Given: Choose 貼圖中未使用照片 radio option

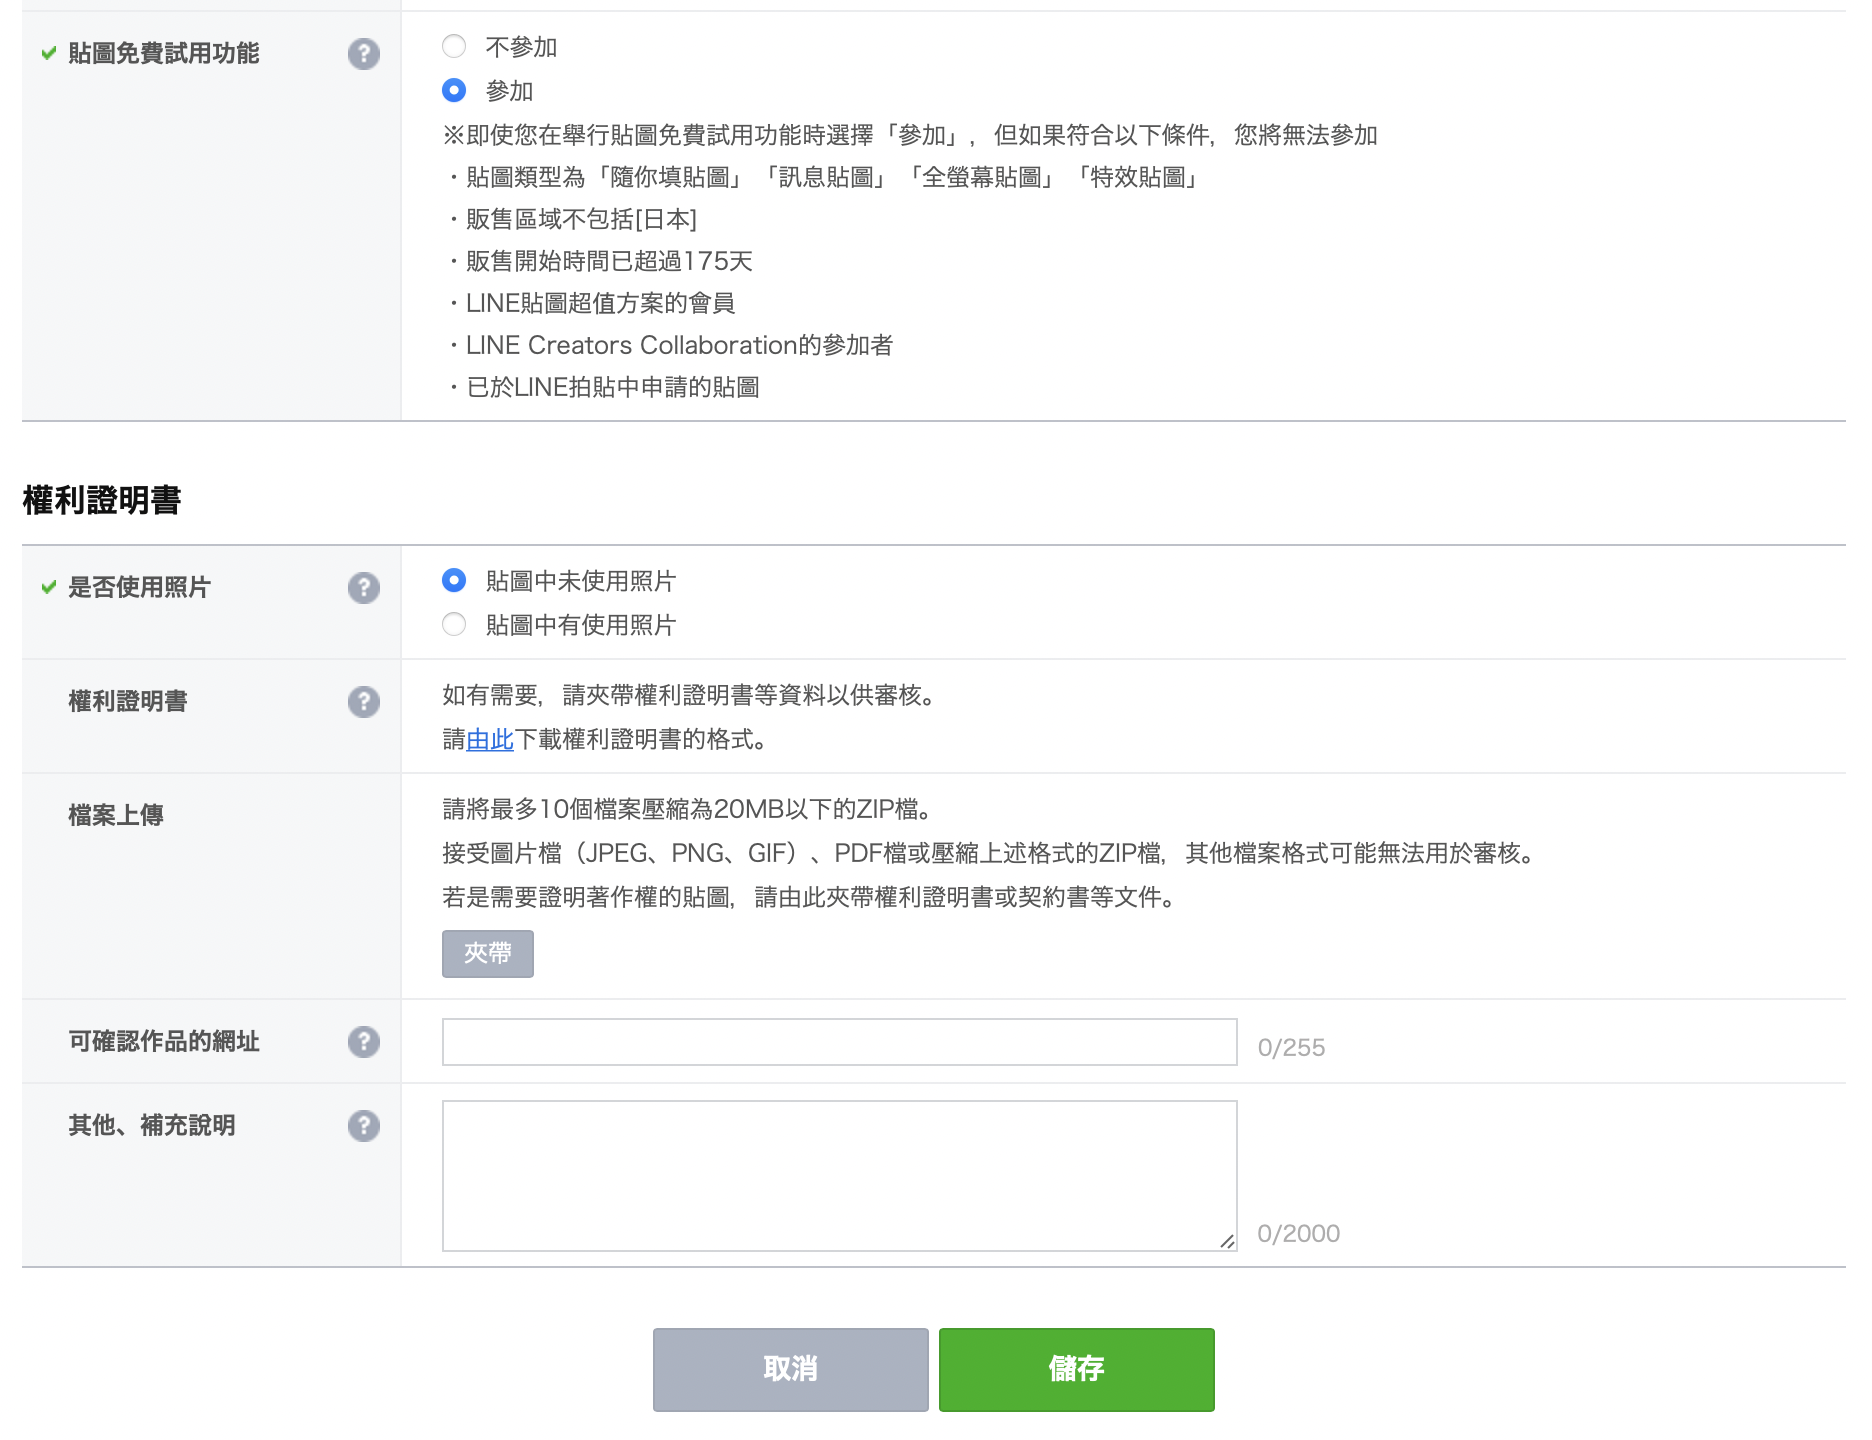Looking at the screenshot, I should click(x=454, y=580).
